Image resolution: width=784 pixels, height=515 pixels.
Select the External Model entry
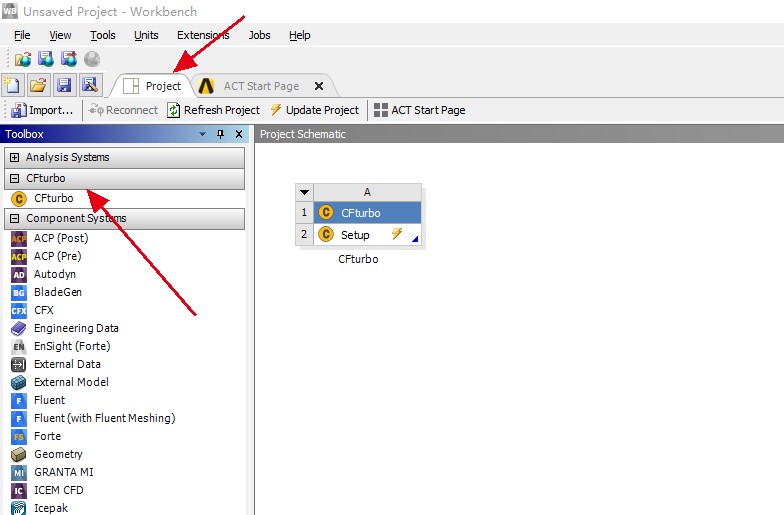click(71, 382)
